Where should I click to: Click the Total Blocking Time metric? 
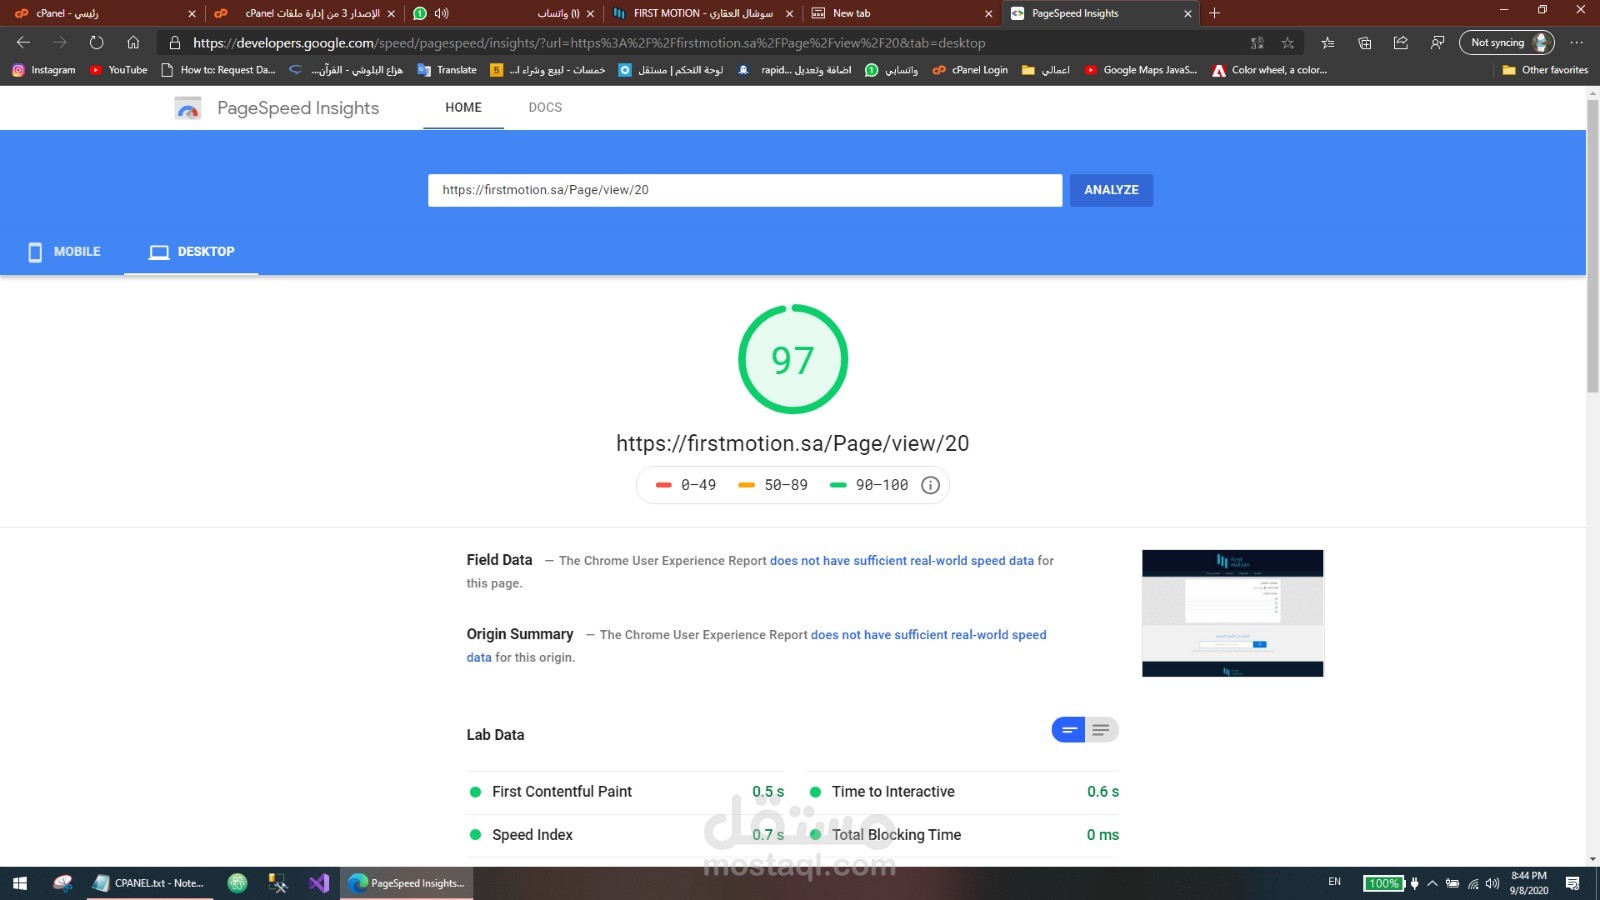tap(964, 835)
